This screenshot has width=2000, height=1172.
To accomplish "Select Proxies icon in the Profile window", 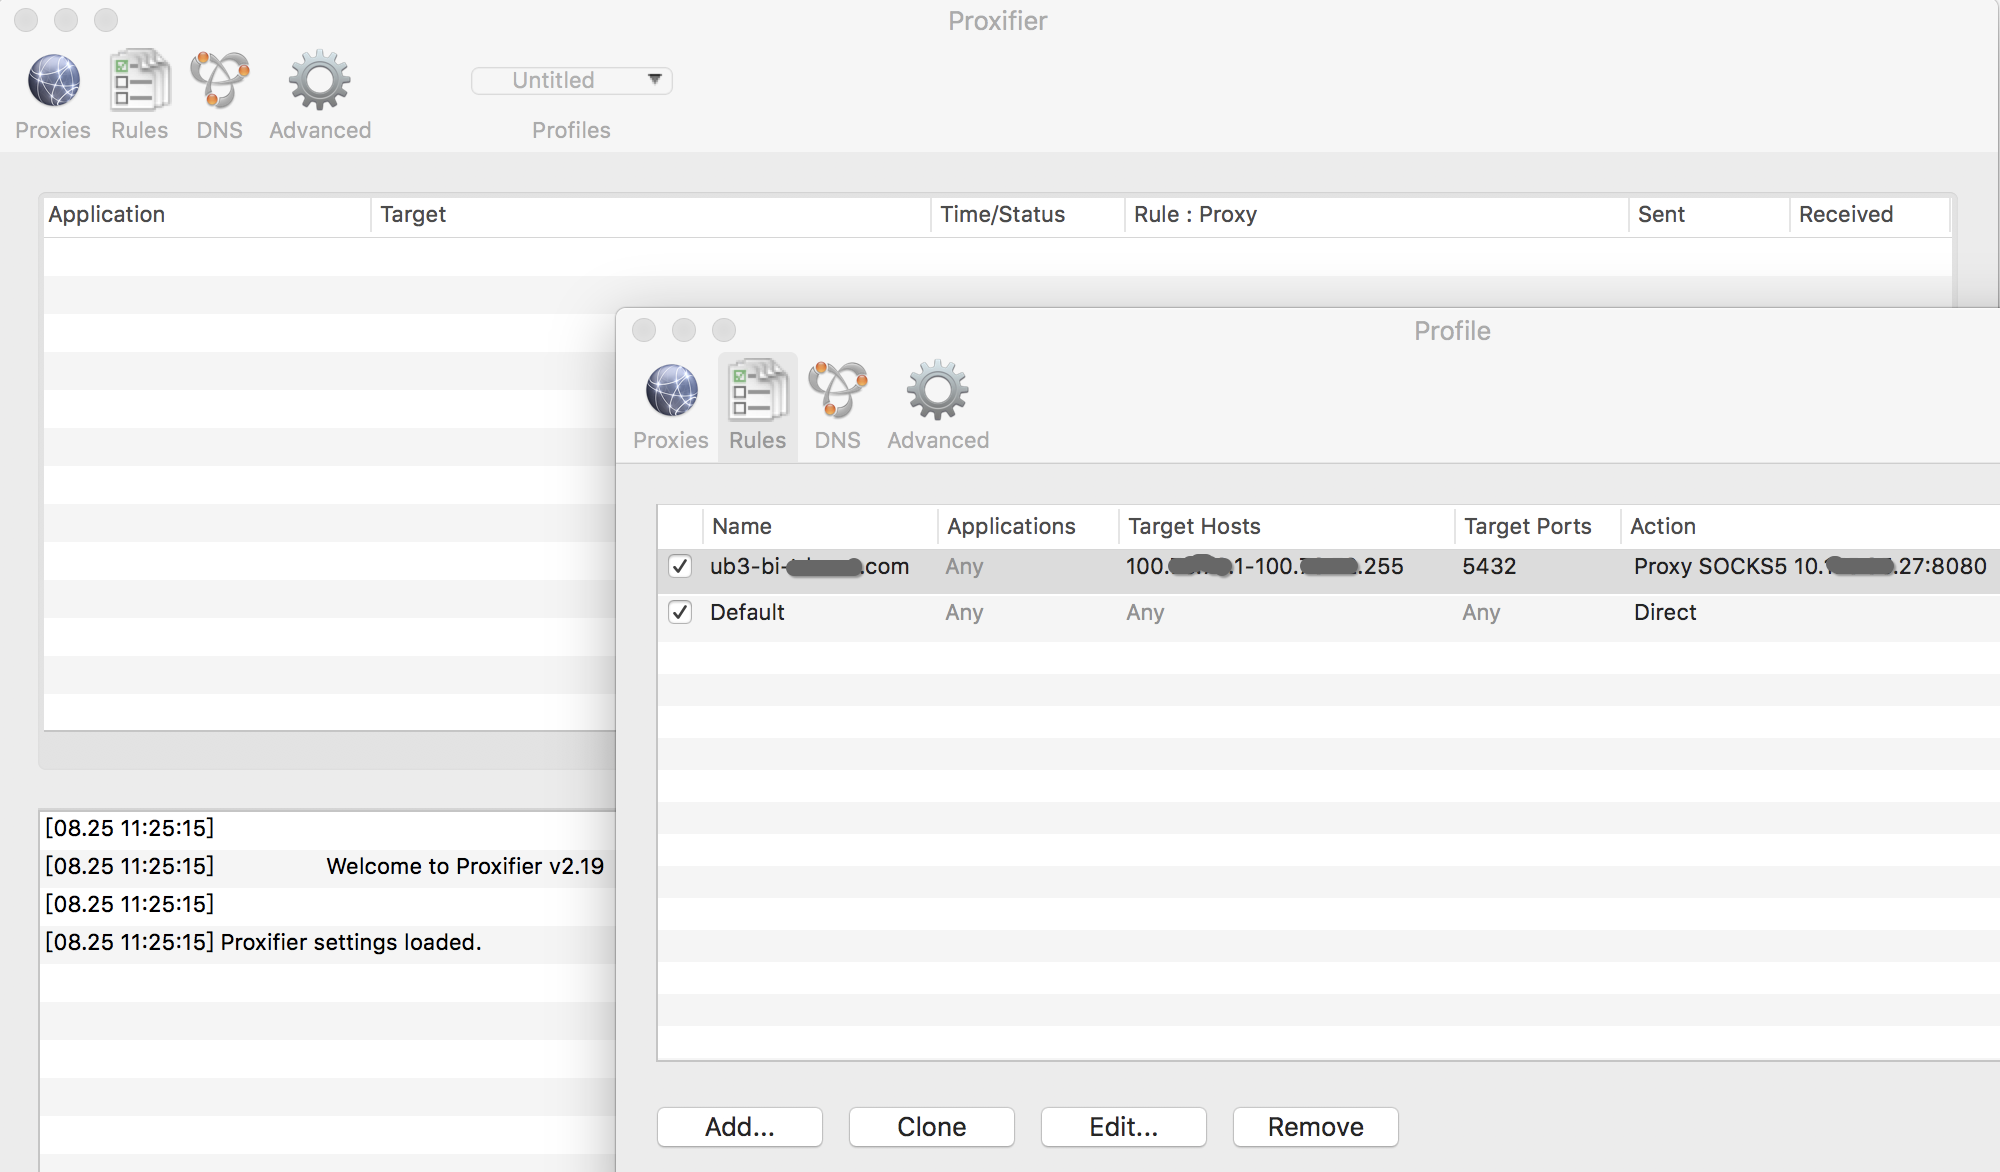I will click(x=671, y=407).
